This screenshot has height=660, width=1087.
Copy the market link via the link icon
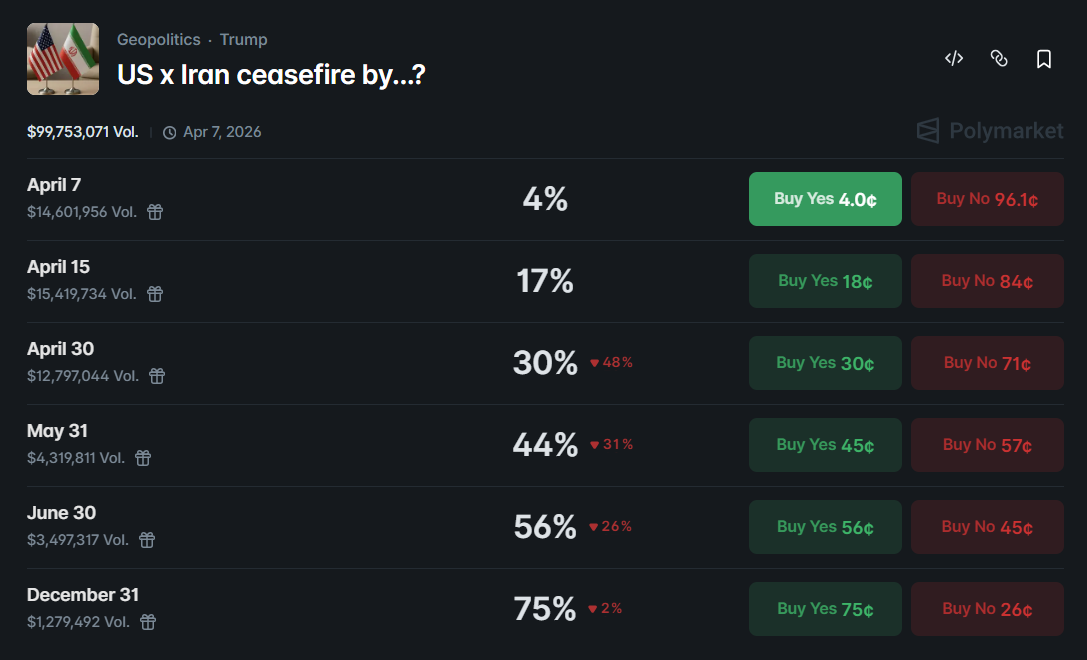coord(999,58)
